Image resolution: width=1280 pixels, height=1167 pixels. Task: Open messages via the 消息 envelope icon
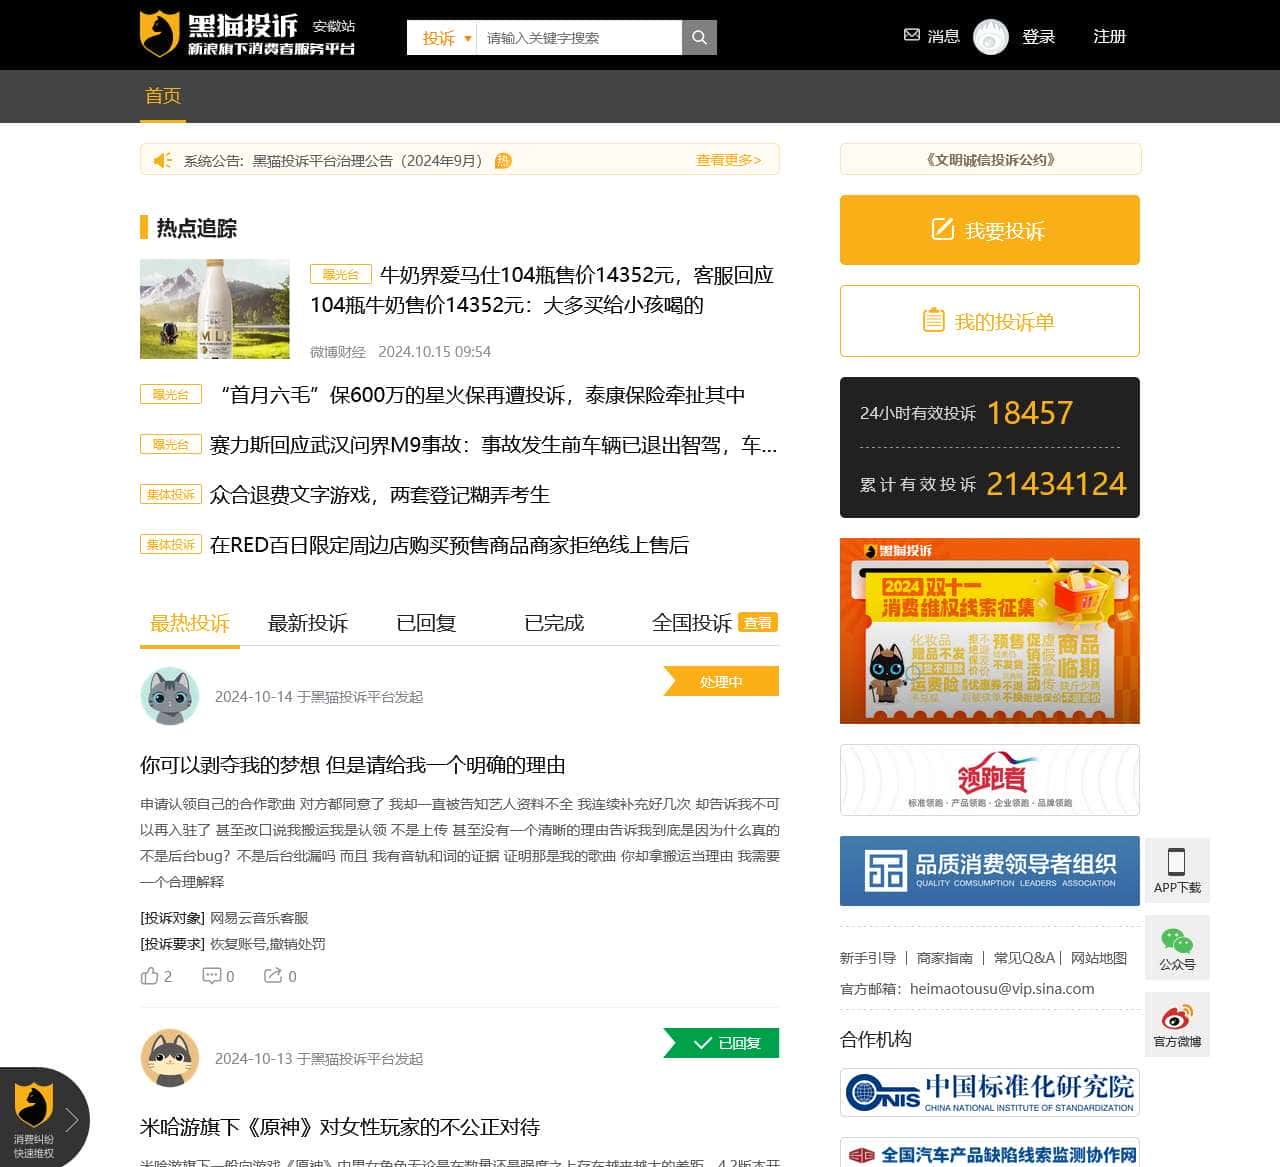tap(911, 35)
